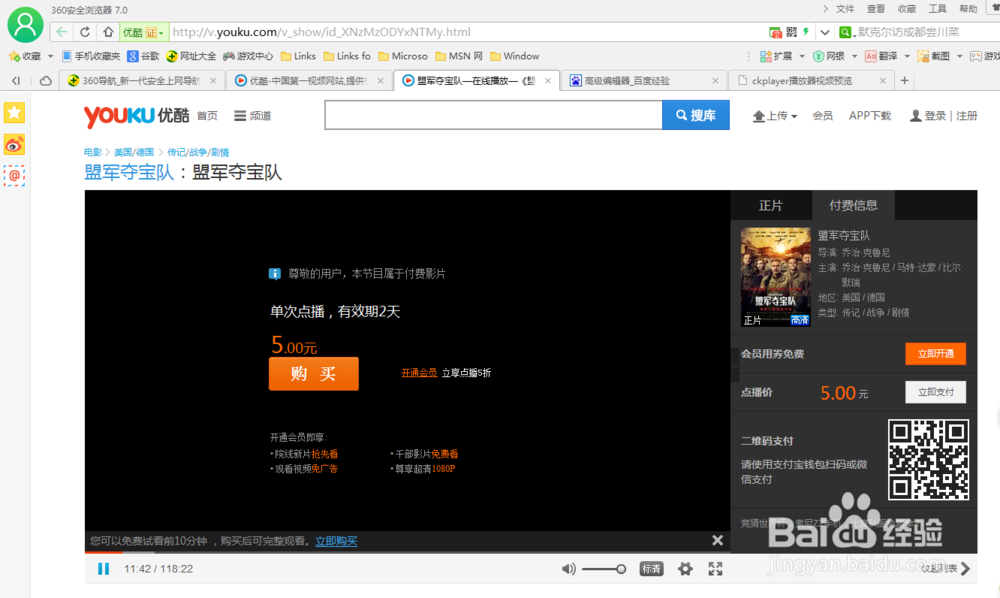Open a new tab with plus button

coord(904,80)
